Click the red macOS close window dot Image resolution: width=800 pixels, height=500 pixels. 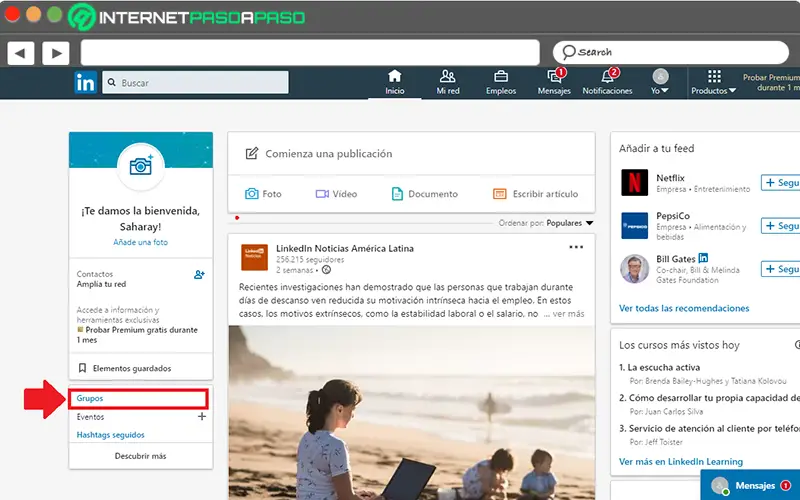pyautogui.click(x=12, y=14)
